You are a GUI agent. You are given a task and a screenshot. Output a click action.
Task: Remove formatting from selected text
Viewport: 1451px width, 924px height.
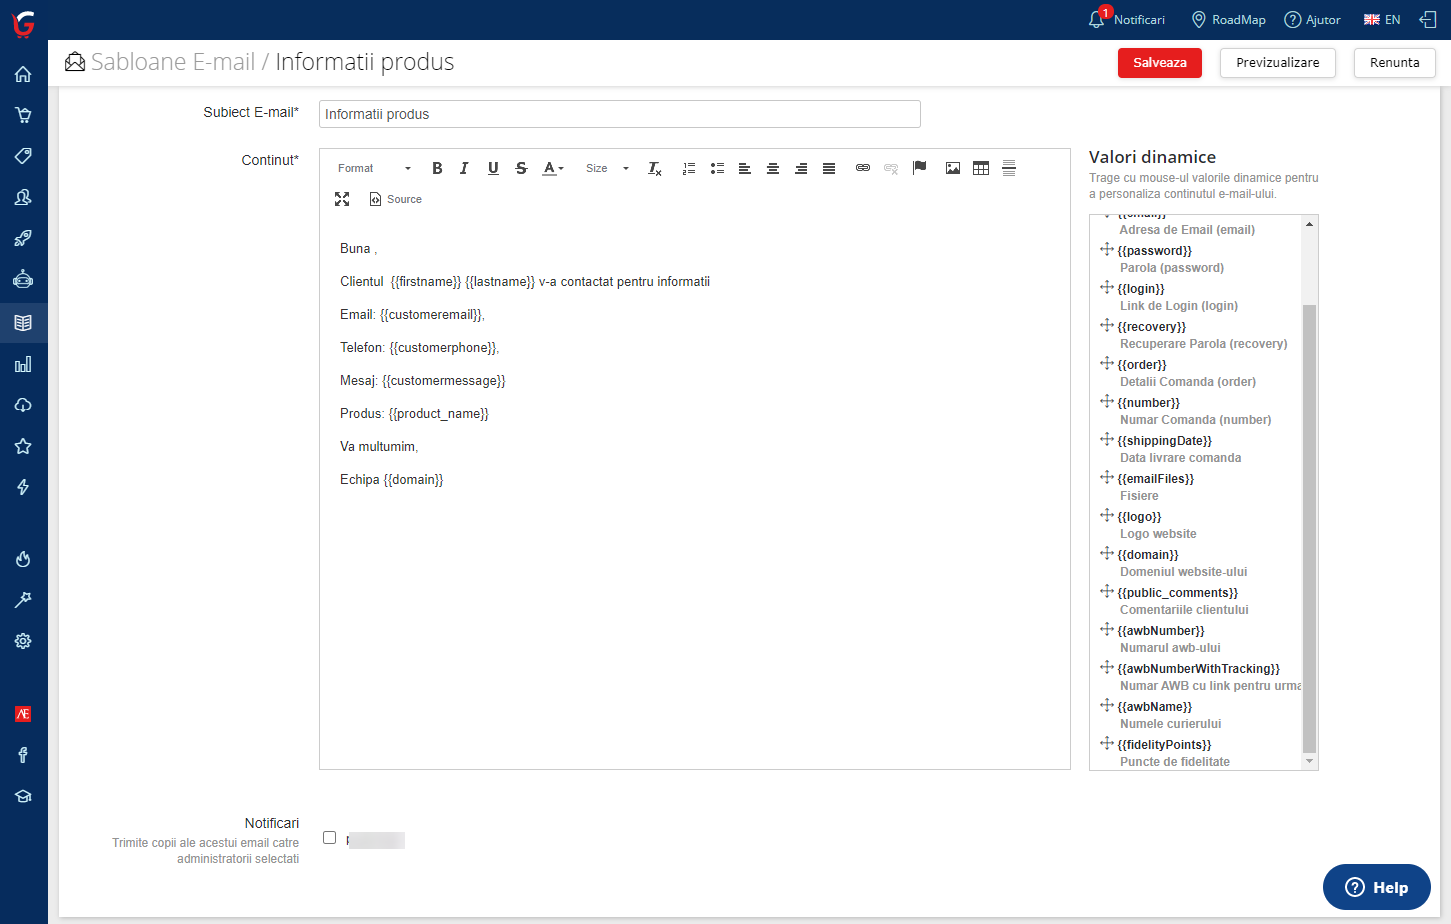pyautogui.click(x=655, y=168)
